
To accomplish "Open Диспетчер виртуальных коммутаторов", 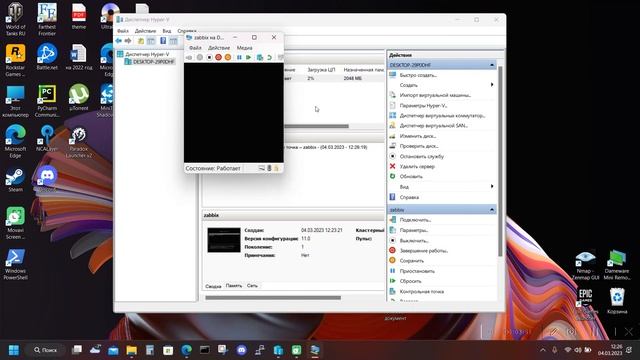I will (x=443, y=116).
